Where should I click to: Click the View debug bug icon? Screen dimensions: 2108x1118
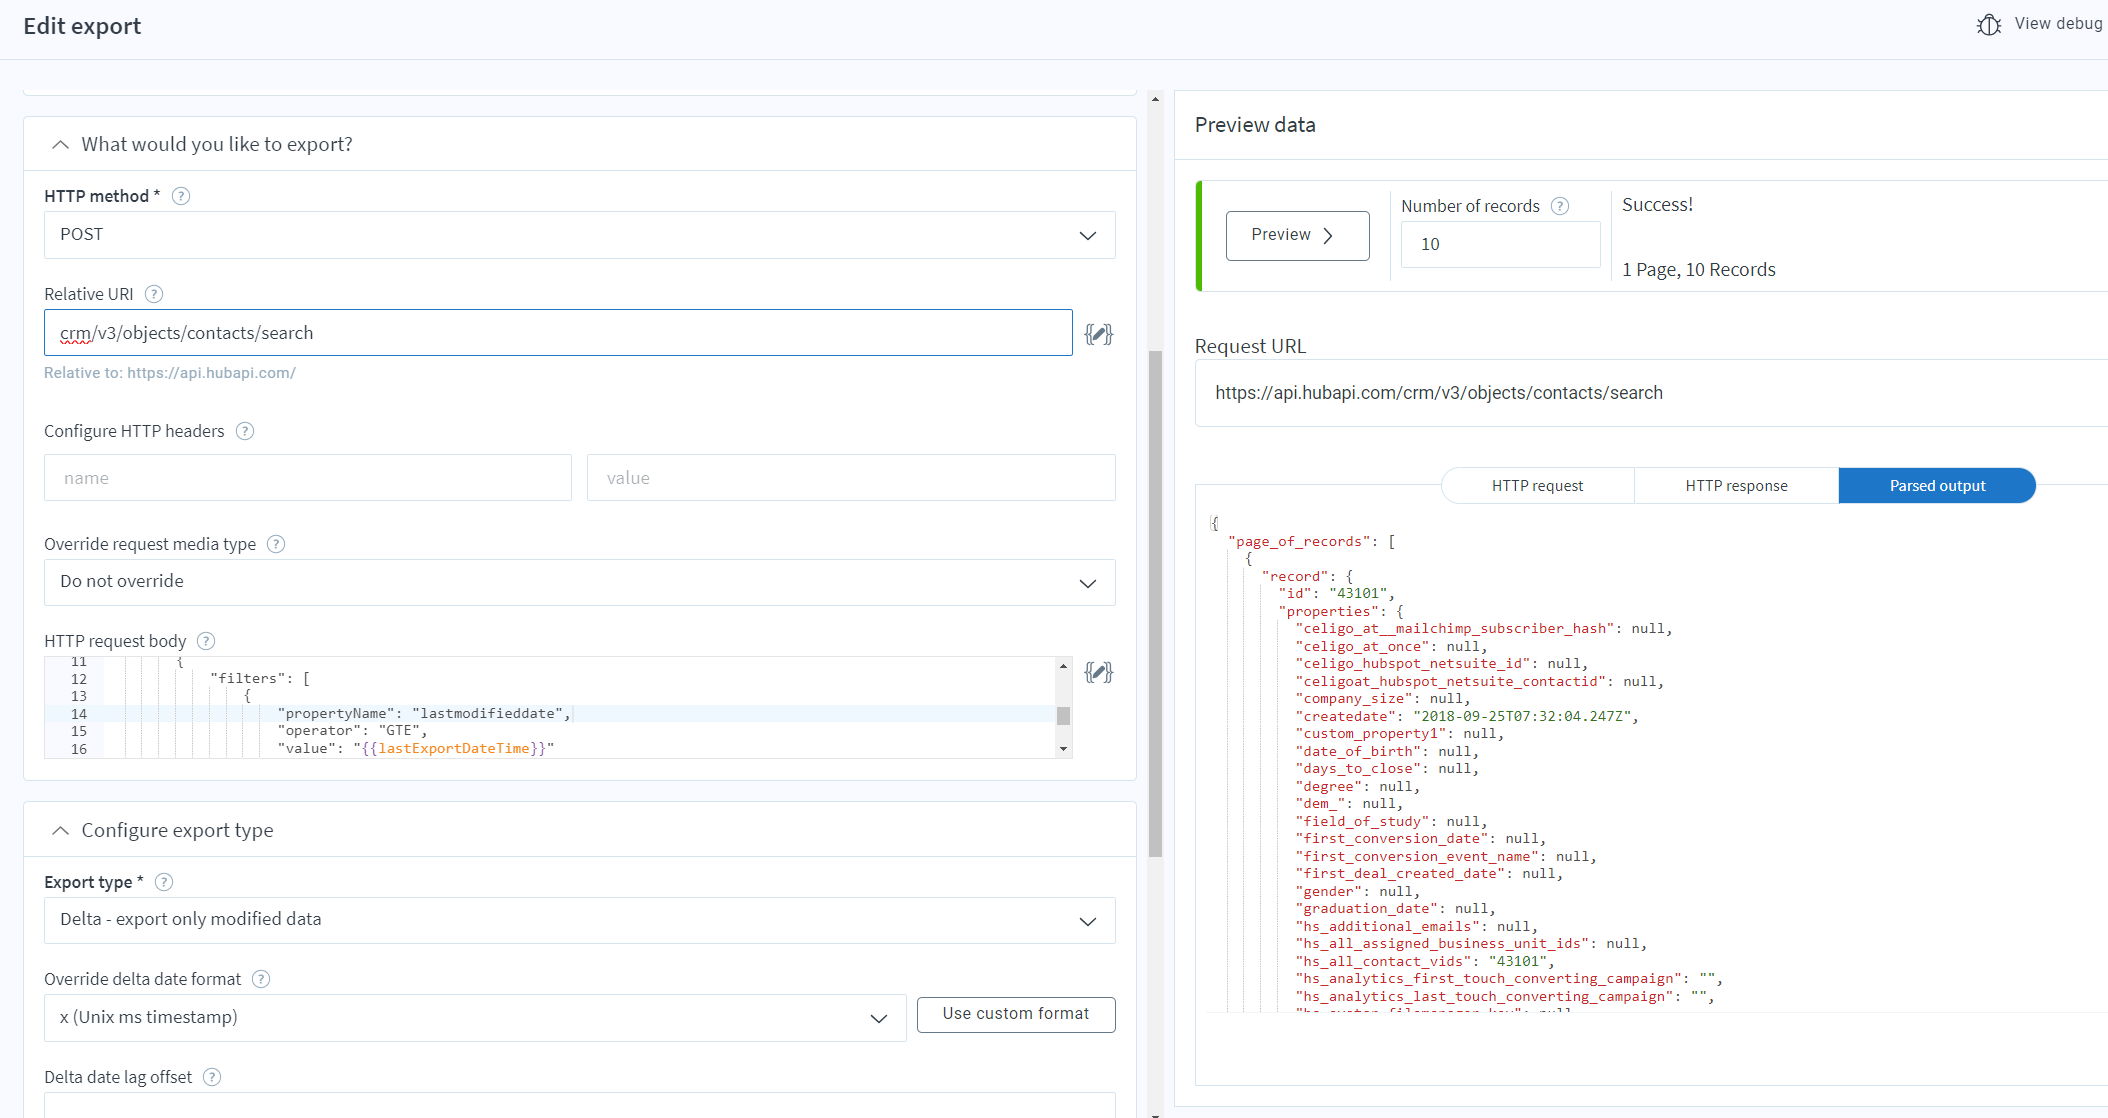coord(1989,24)
